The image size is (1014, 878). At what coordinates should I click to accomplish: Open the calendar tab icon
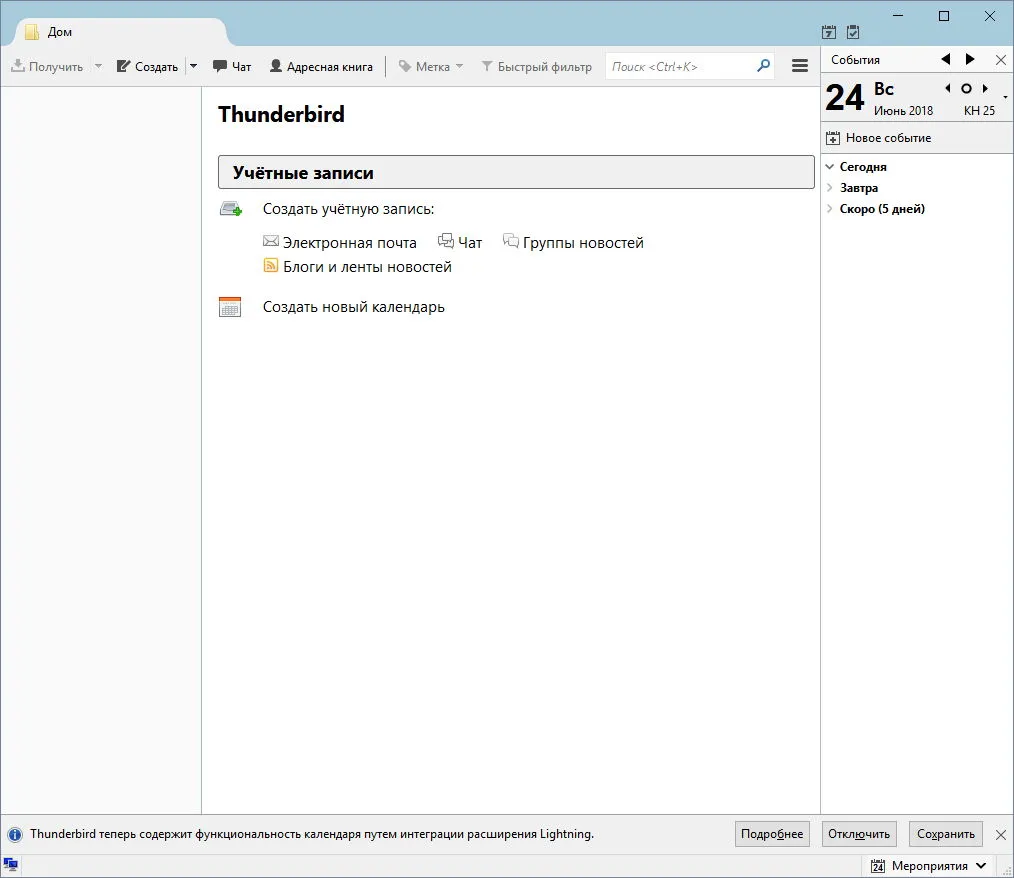[x=828, y=32]
